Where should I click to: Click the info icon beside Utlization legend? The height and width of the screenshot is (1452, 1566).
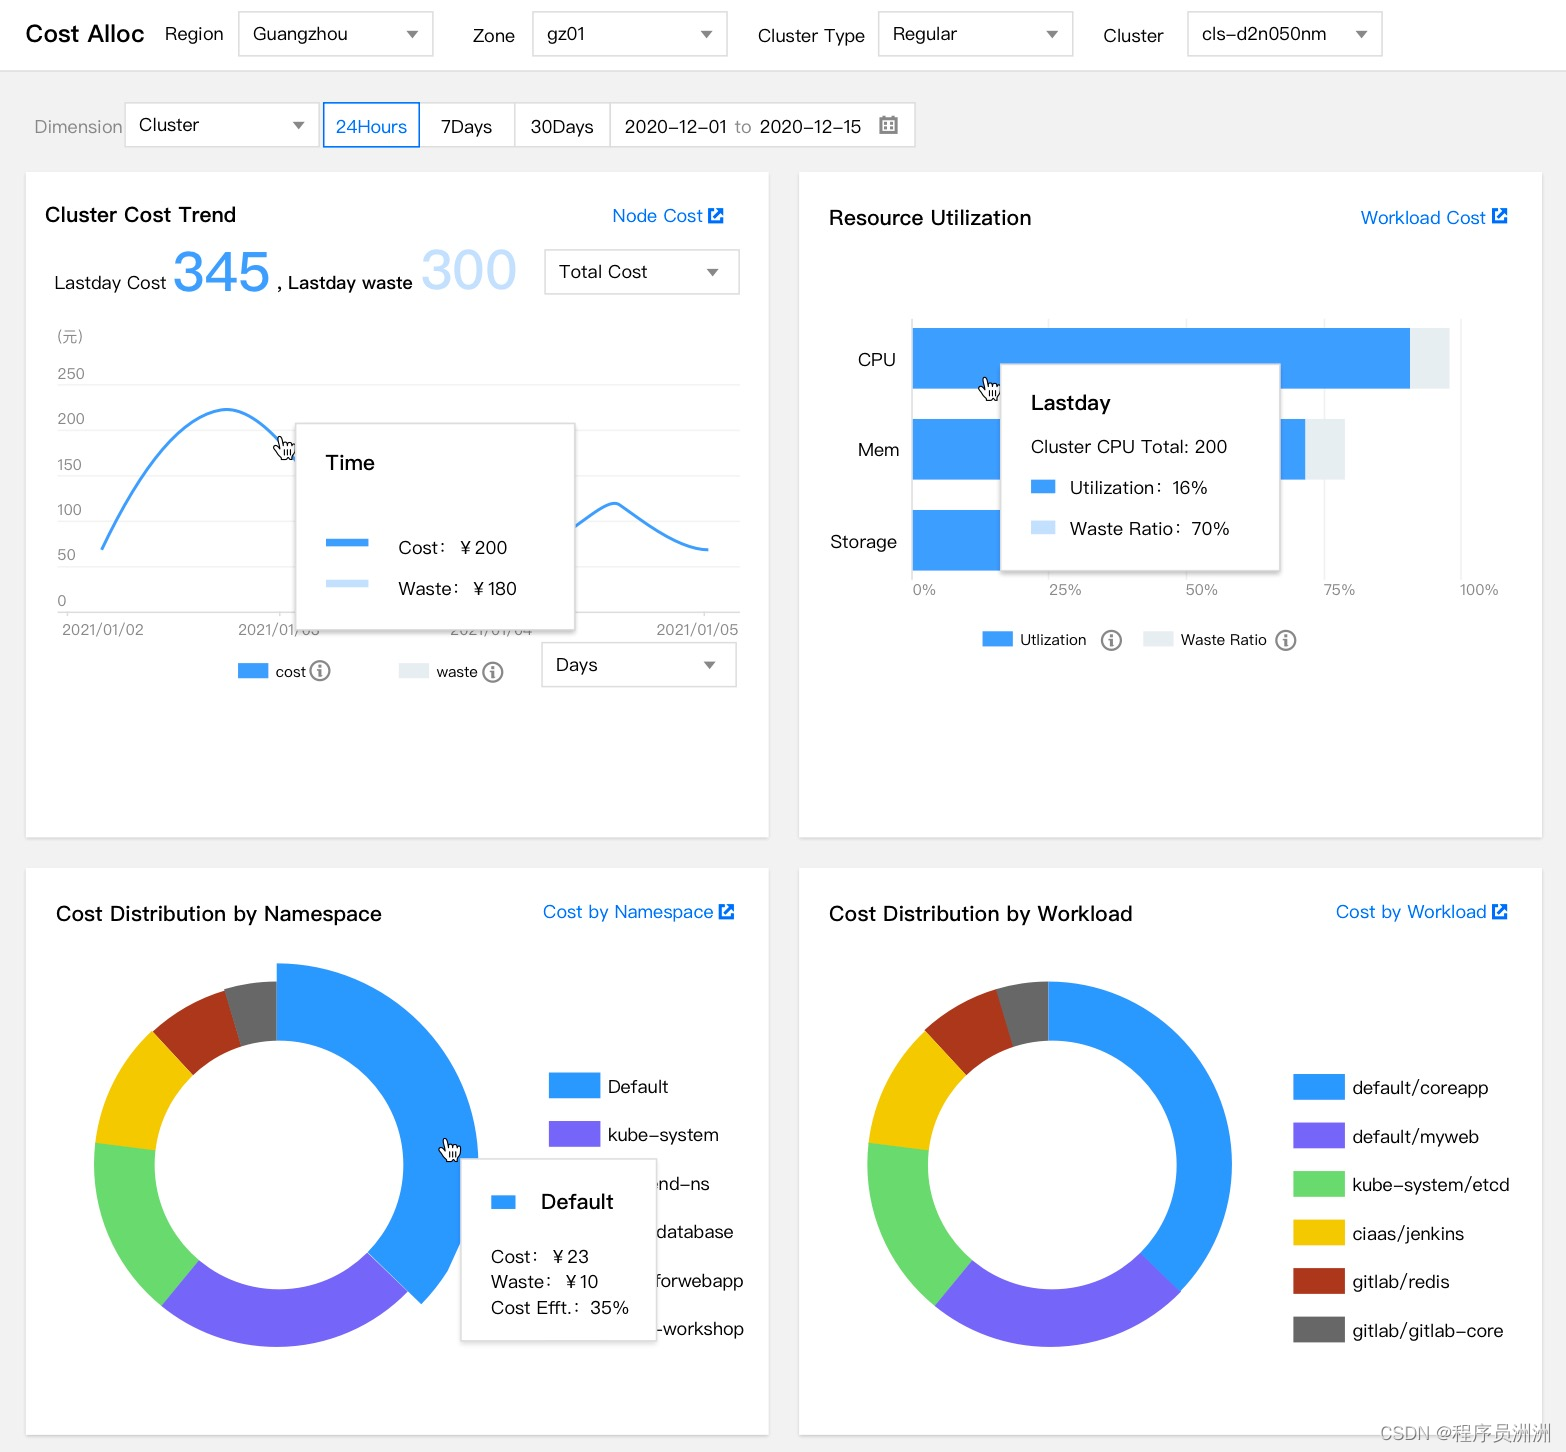[x=1111, y=640]
